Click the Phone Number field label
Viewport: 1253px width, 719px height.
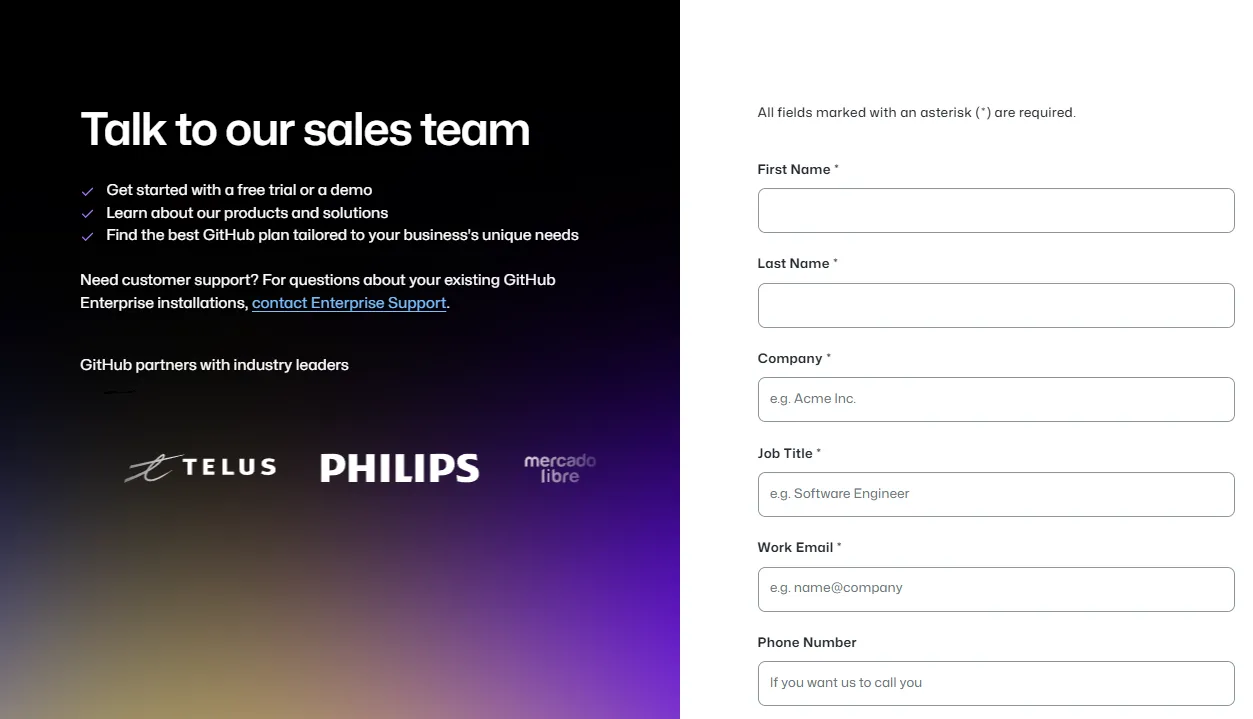pyautogui.click(x=807, y=643)
